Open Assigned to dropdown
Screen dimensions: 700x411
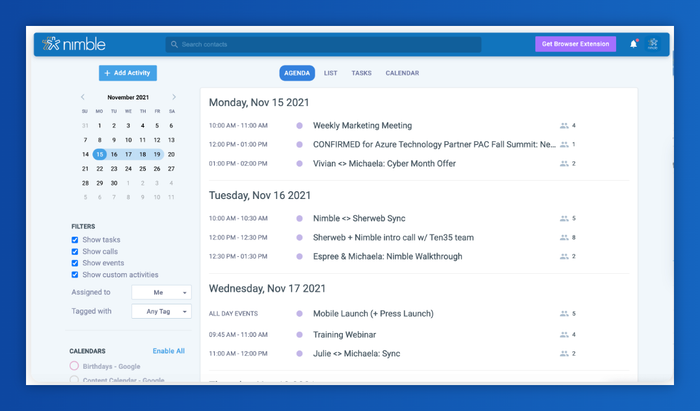point(162,292)
